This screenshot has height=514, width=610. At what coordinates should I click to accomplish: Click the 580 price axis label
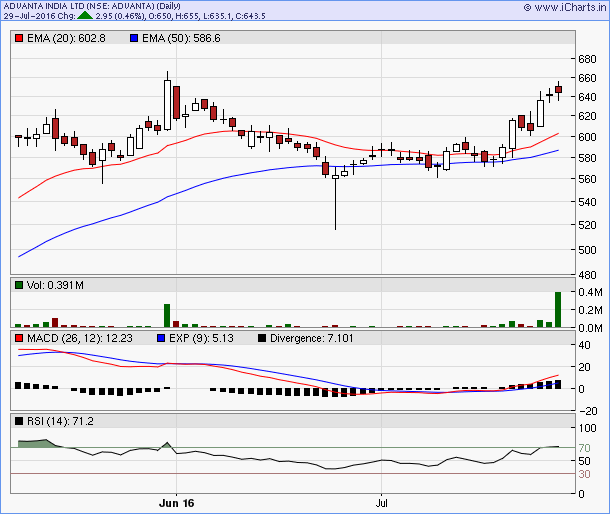tap(587, 158)
